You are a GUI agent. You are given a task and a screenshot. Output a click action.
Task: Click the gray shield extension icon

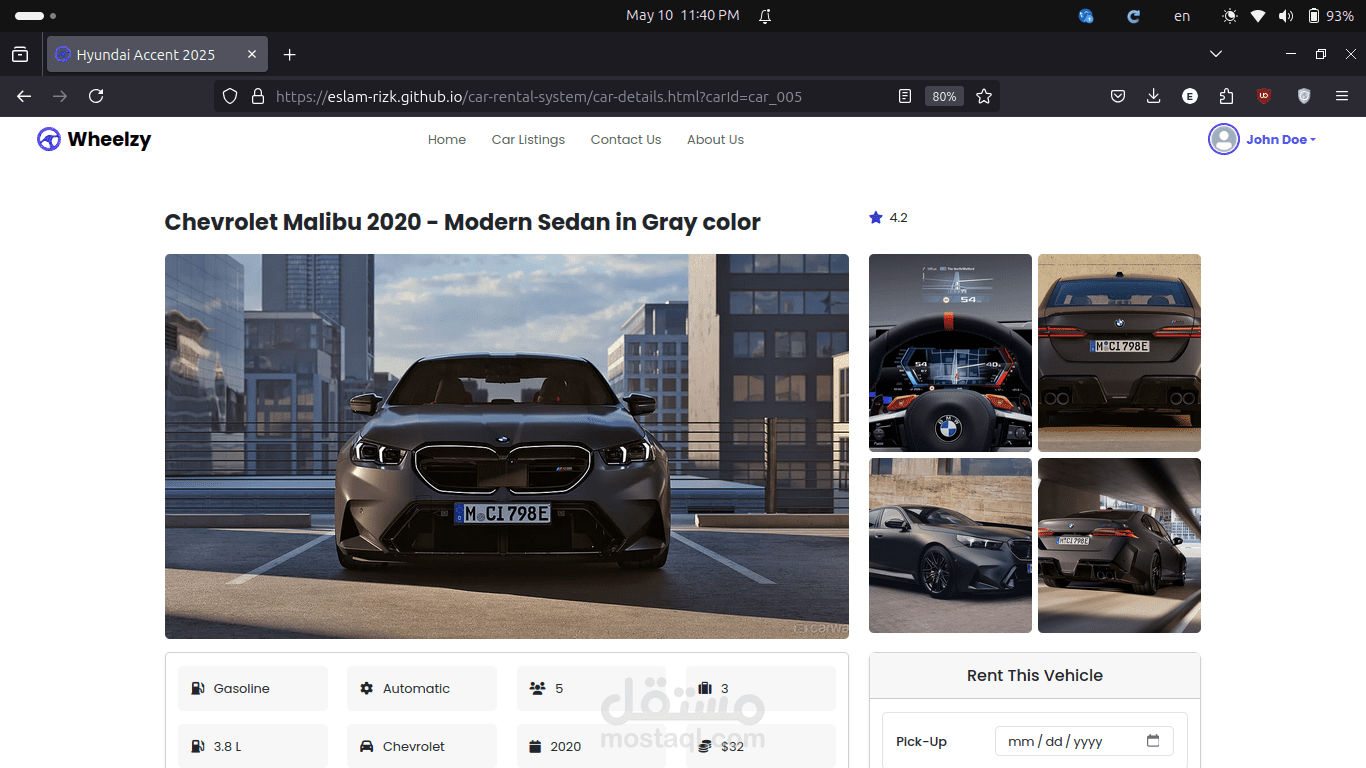[1304, 96]
